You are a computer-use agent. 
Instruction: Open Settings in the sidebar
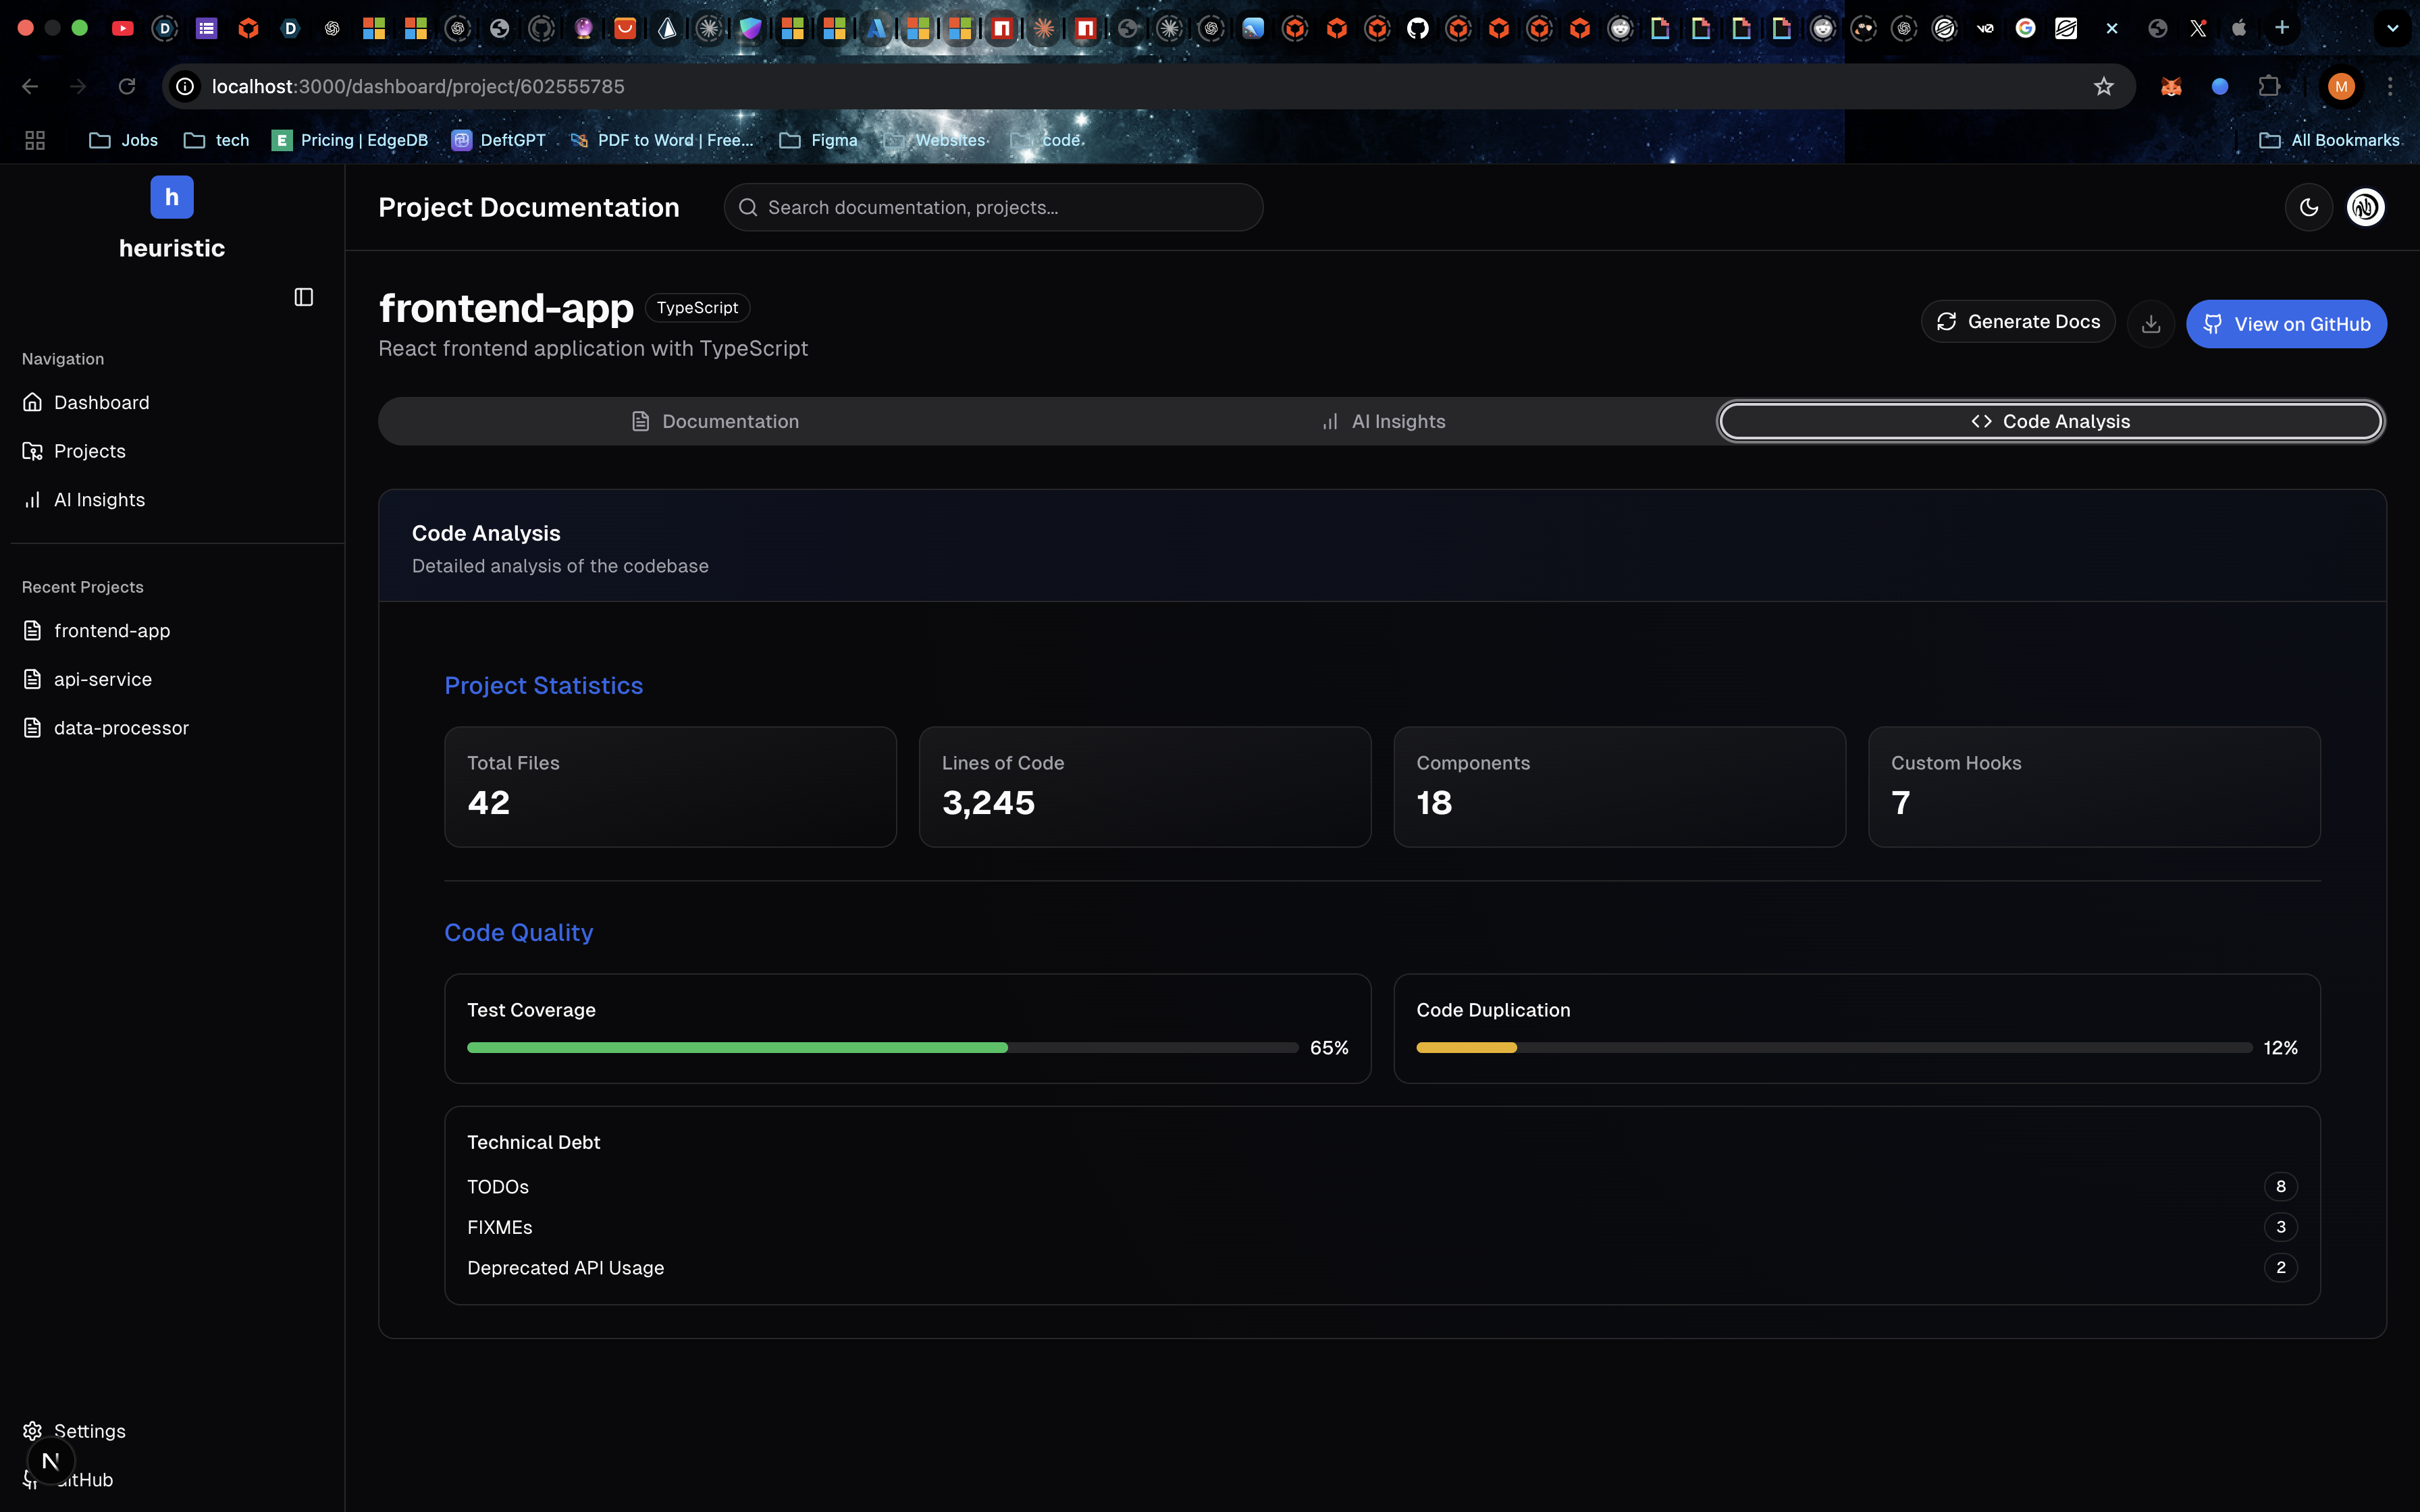[x=89, y=1431]
